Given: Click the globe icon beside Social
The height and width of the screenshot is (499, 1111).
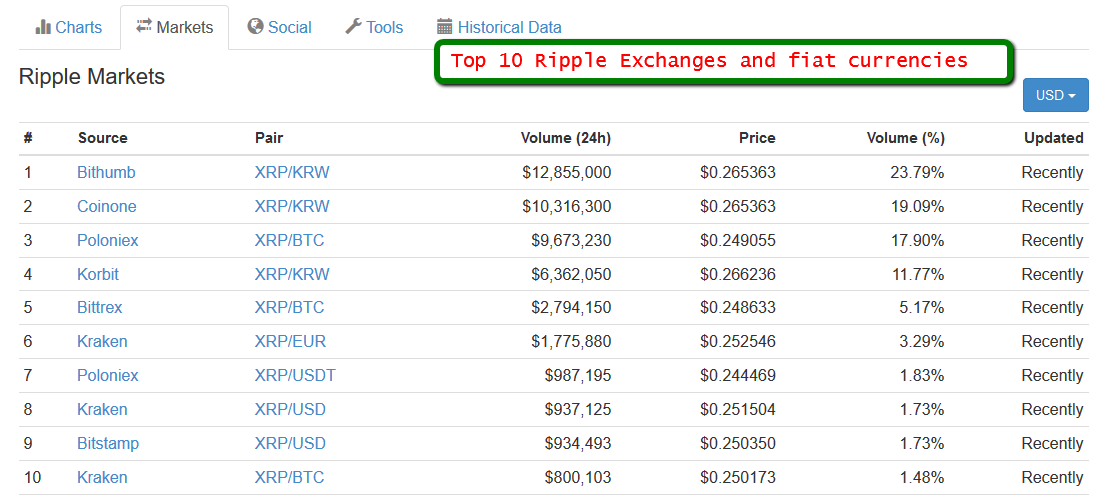Looking at the screenshot, I should pyautogui.click(x=256, y=27).
